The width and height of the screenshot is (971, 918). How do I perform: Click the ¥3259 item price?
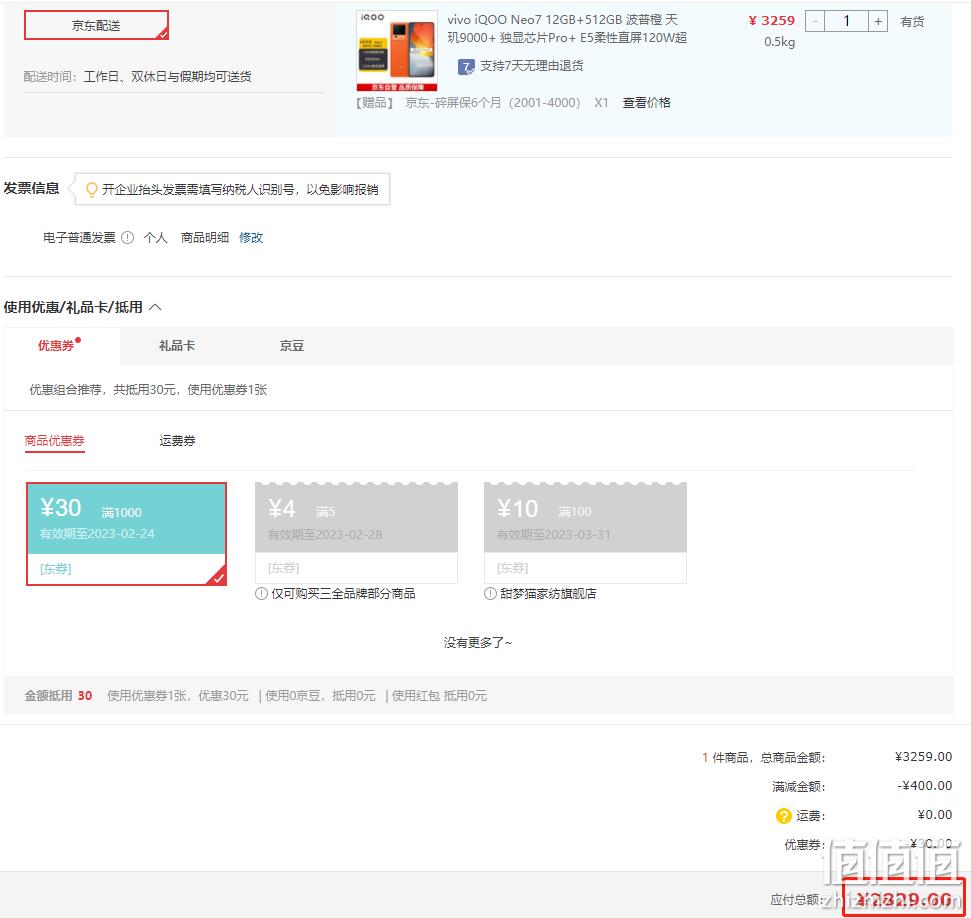772,21
